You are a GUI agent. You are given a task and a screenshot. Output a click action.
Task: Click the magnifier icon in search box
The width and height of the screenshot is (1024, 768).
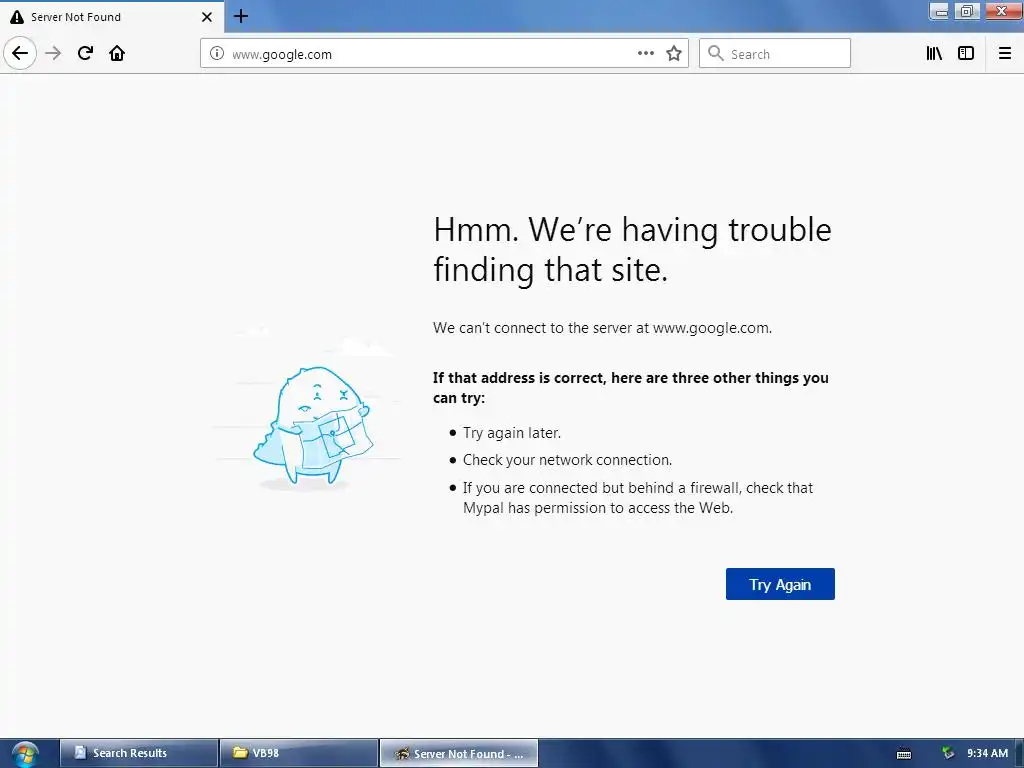[716, 53]
